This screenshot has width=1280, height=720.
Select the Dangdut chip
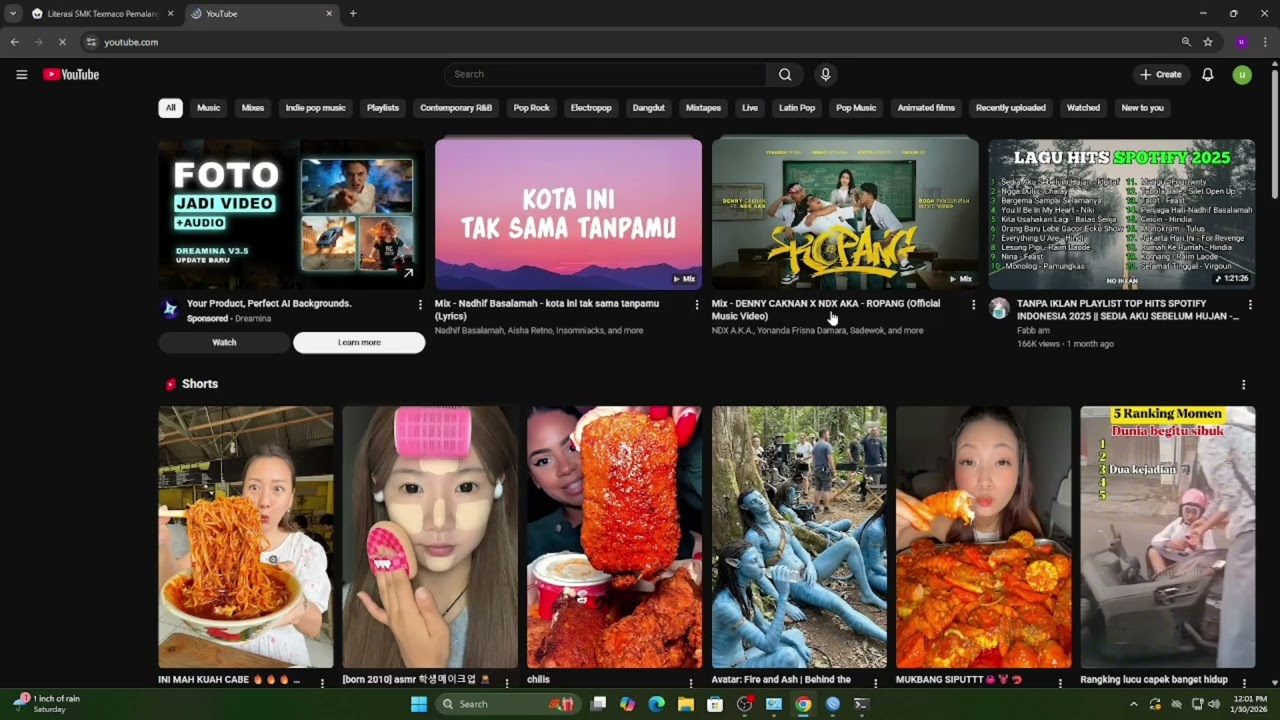(x=649, y=108)
